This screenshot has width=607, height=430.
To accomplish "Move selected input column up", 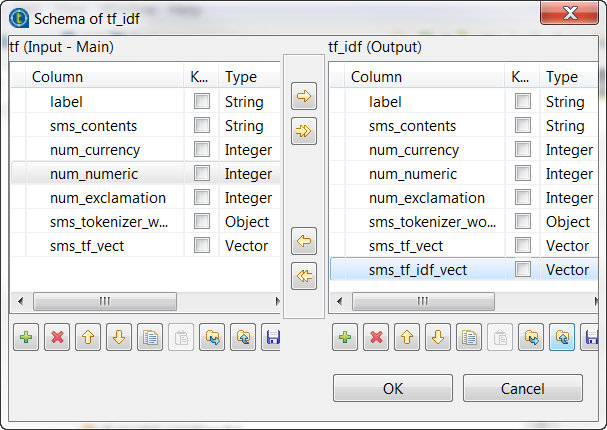I will tap(88, 338).
